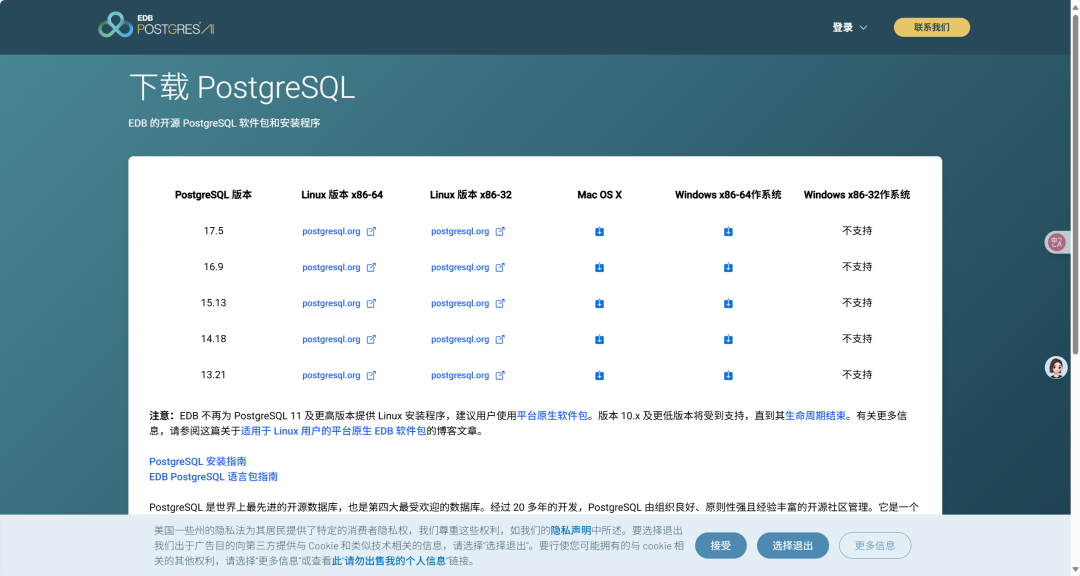
Task: Click external-link icon for 15.13 Linux x86-64
Action: tap(371, 303)
